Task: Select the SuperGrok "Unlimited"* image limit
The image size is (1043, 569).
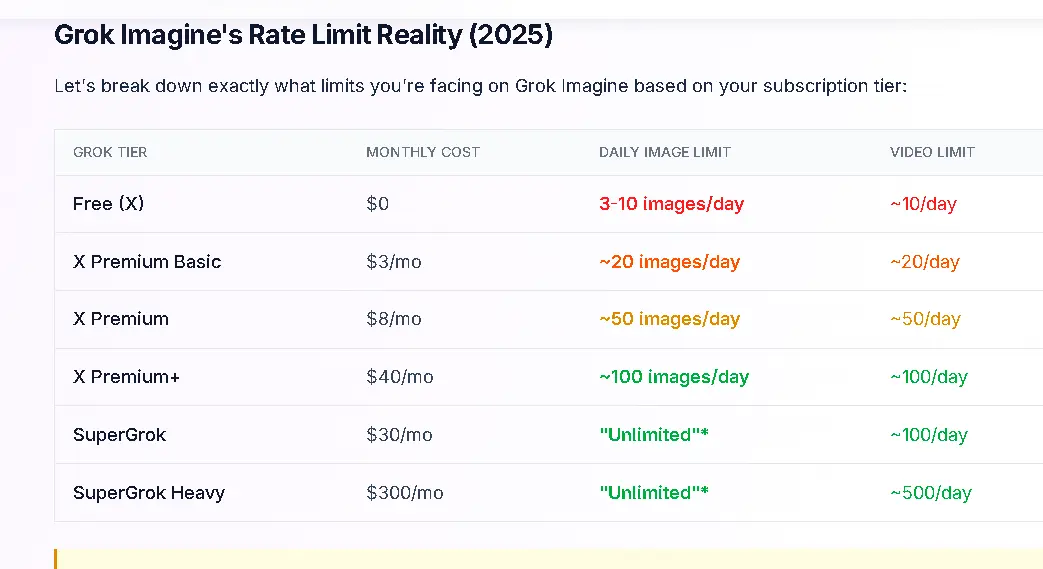Action: [654, 435]
